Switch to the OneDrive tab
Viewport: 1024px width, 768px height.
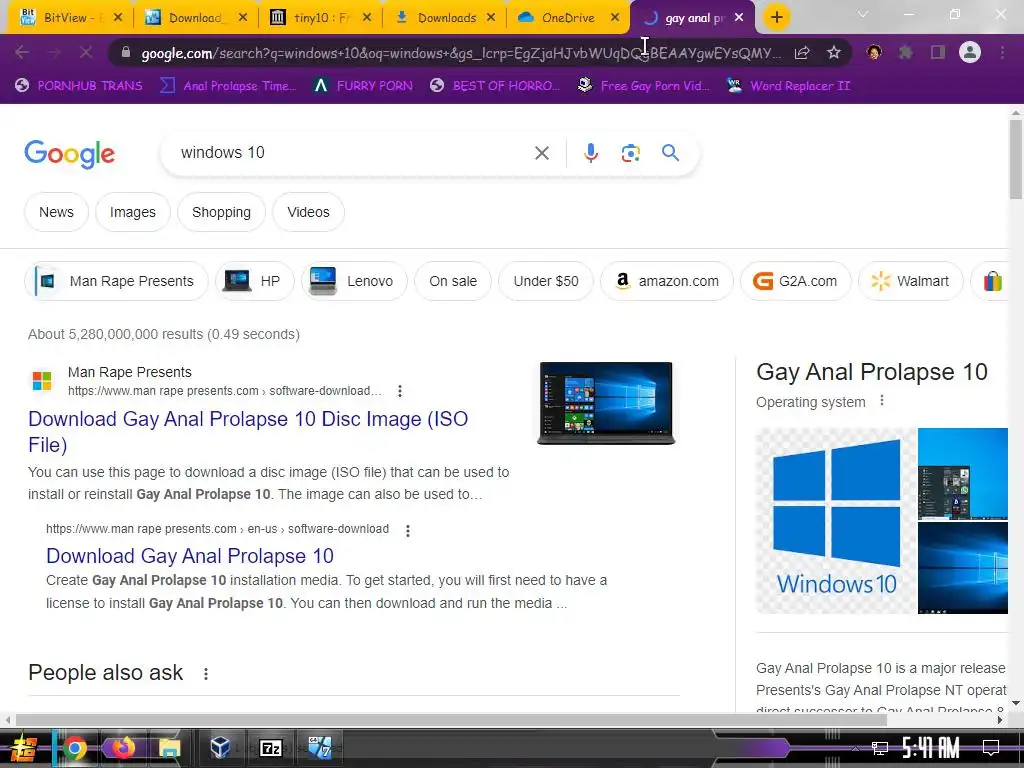click(568, 18)
